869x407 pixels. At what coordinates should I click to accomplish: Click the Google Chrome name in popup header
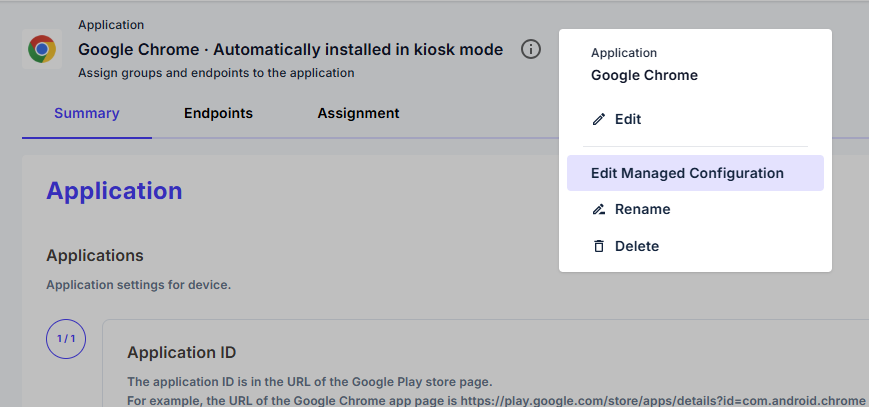point(644,75)
